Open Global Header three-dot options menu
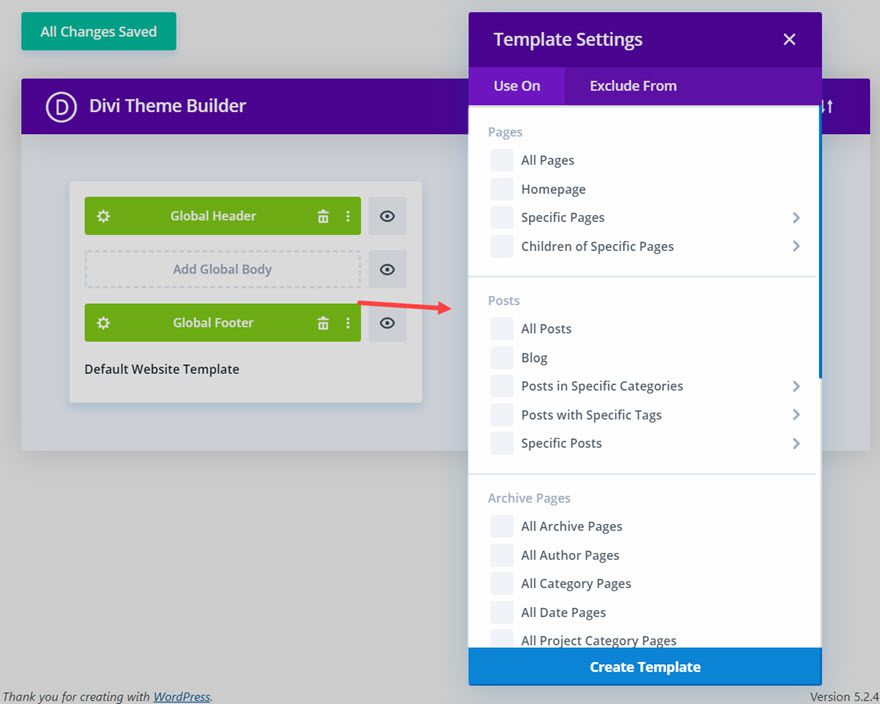 348,216
